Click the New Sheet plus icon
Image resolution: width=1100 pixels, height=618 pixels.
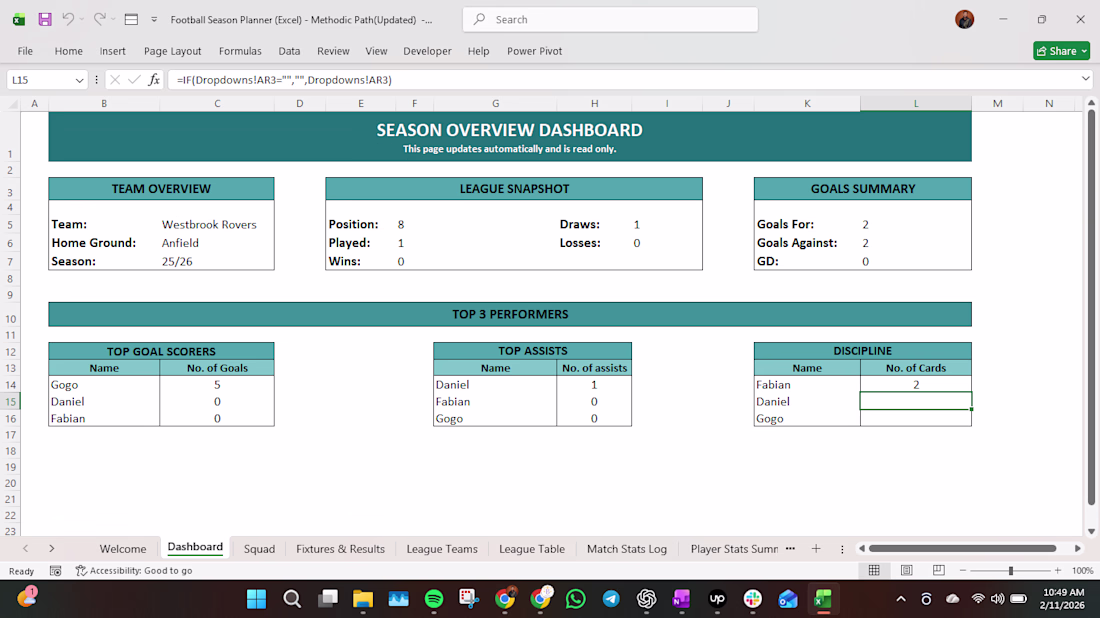[x=816, y=549]
